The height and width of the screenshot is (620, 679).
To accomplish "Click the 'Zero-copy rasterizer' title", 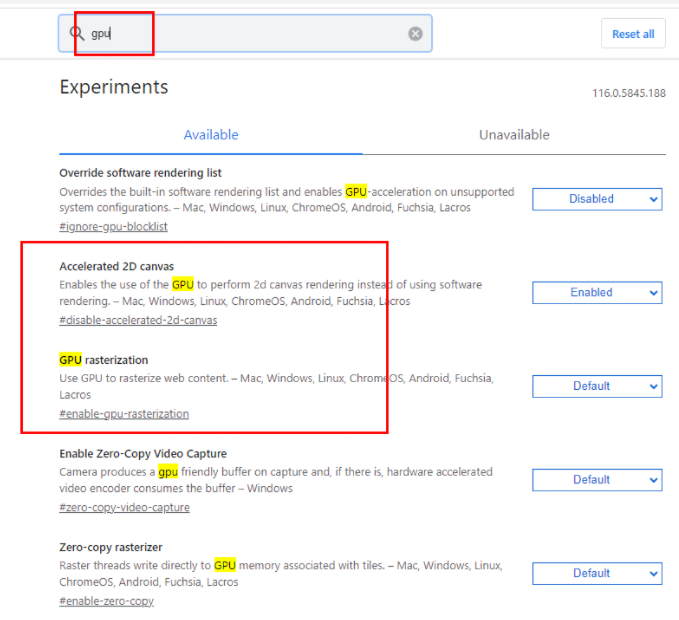I will coord(111,547).
